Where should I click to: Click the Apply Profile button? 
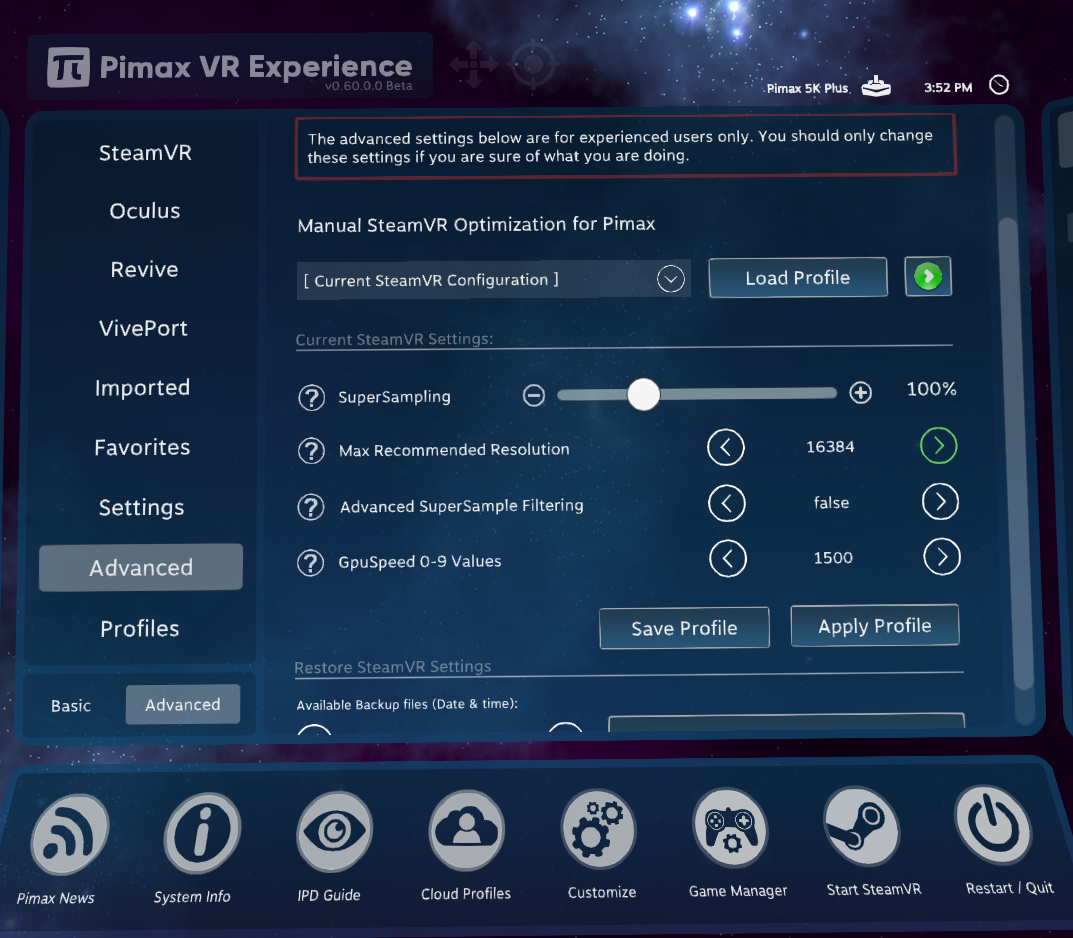[875, 625]
